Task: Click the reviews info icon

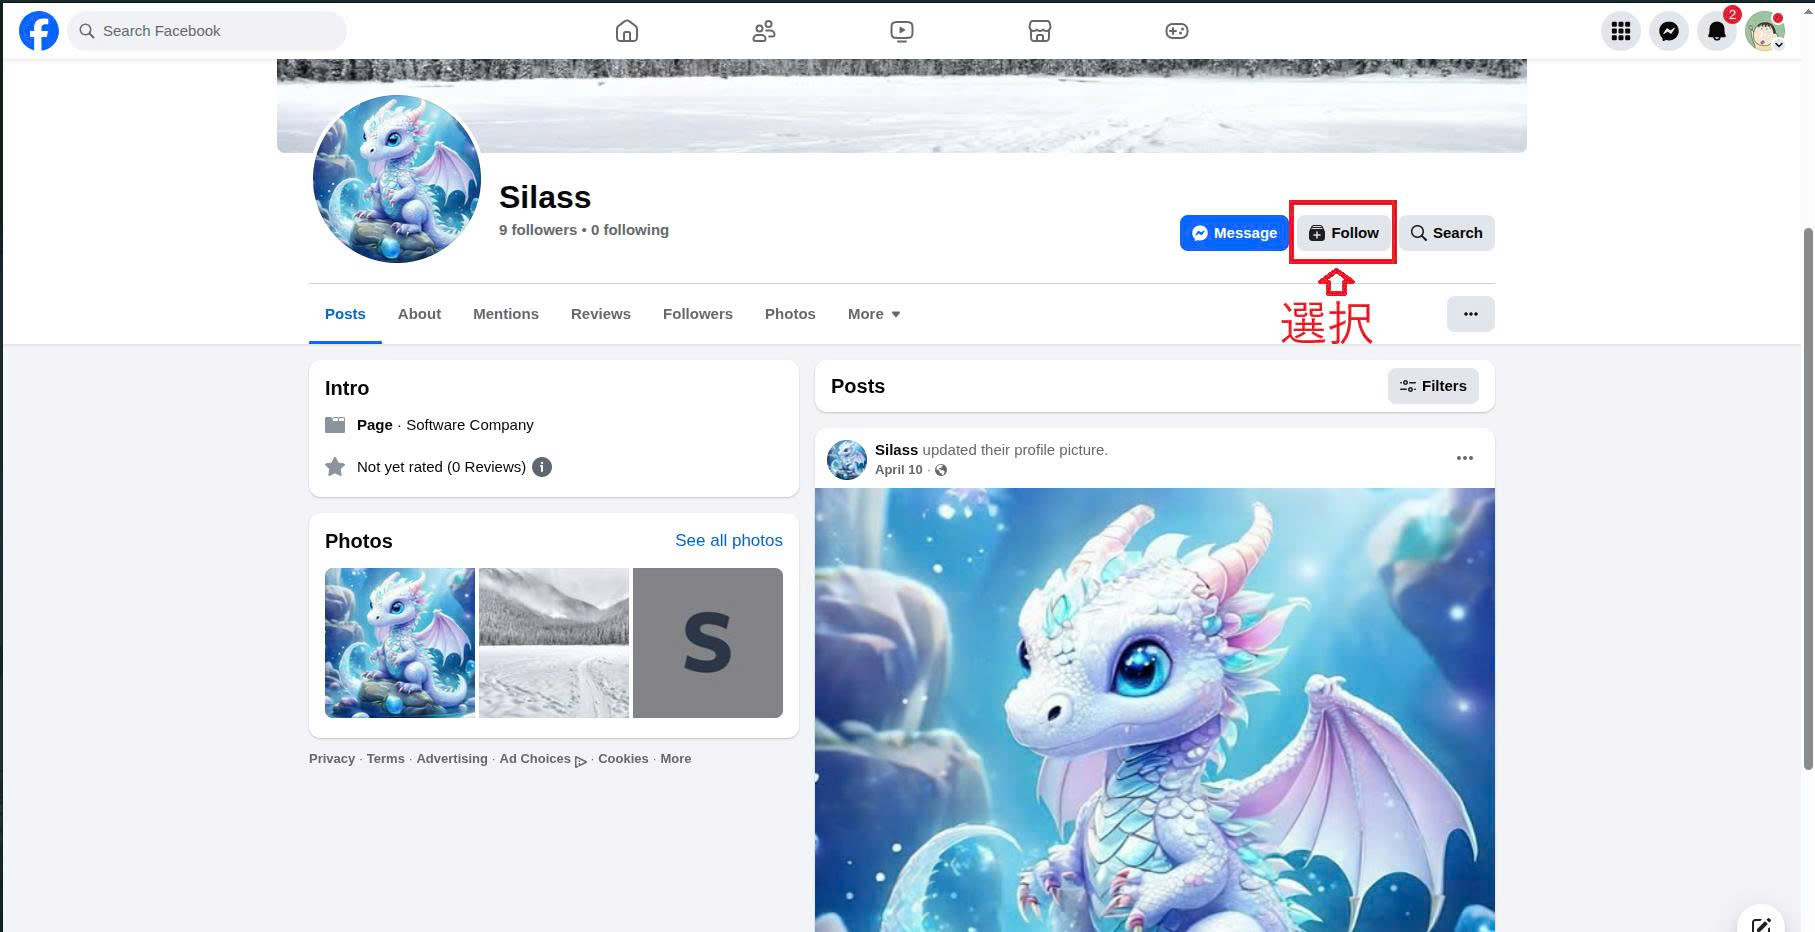Action: point(542,467)
